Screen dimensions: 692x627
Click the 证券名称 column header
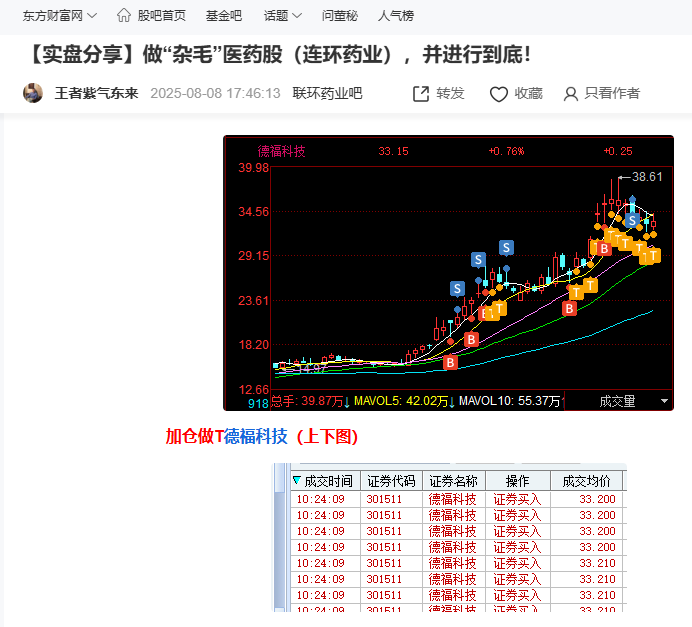pos(454,481)
